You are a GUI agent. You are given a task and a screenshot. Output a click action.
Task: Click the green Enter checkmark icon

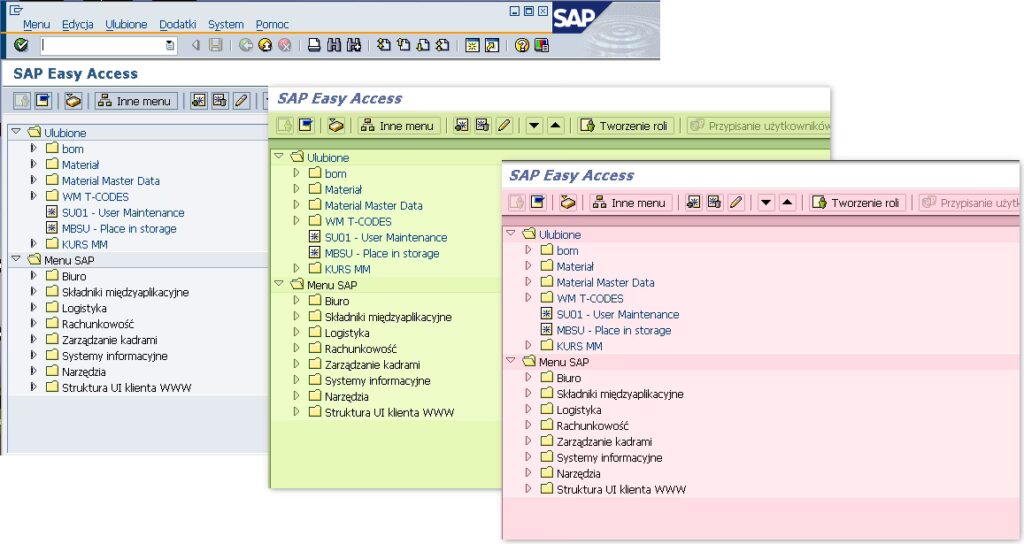coord(21,45)
